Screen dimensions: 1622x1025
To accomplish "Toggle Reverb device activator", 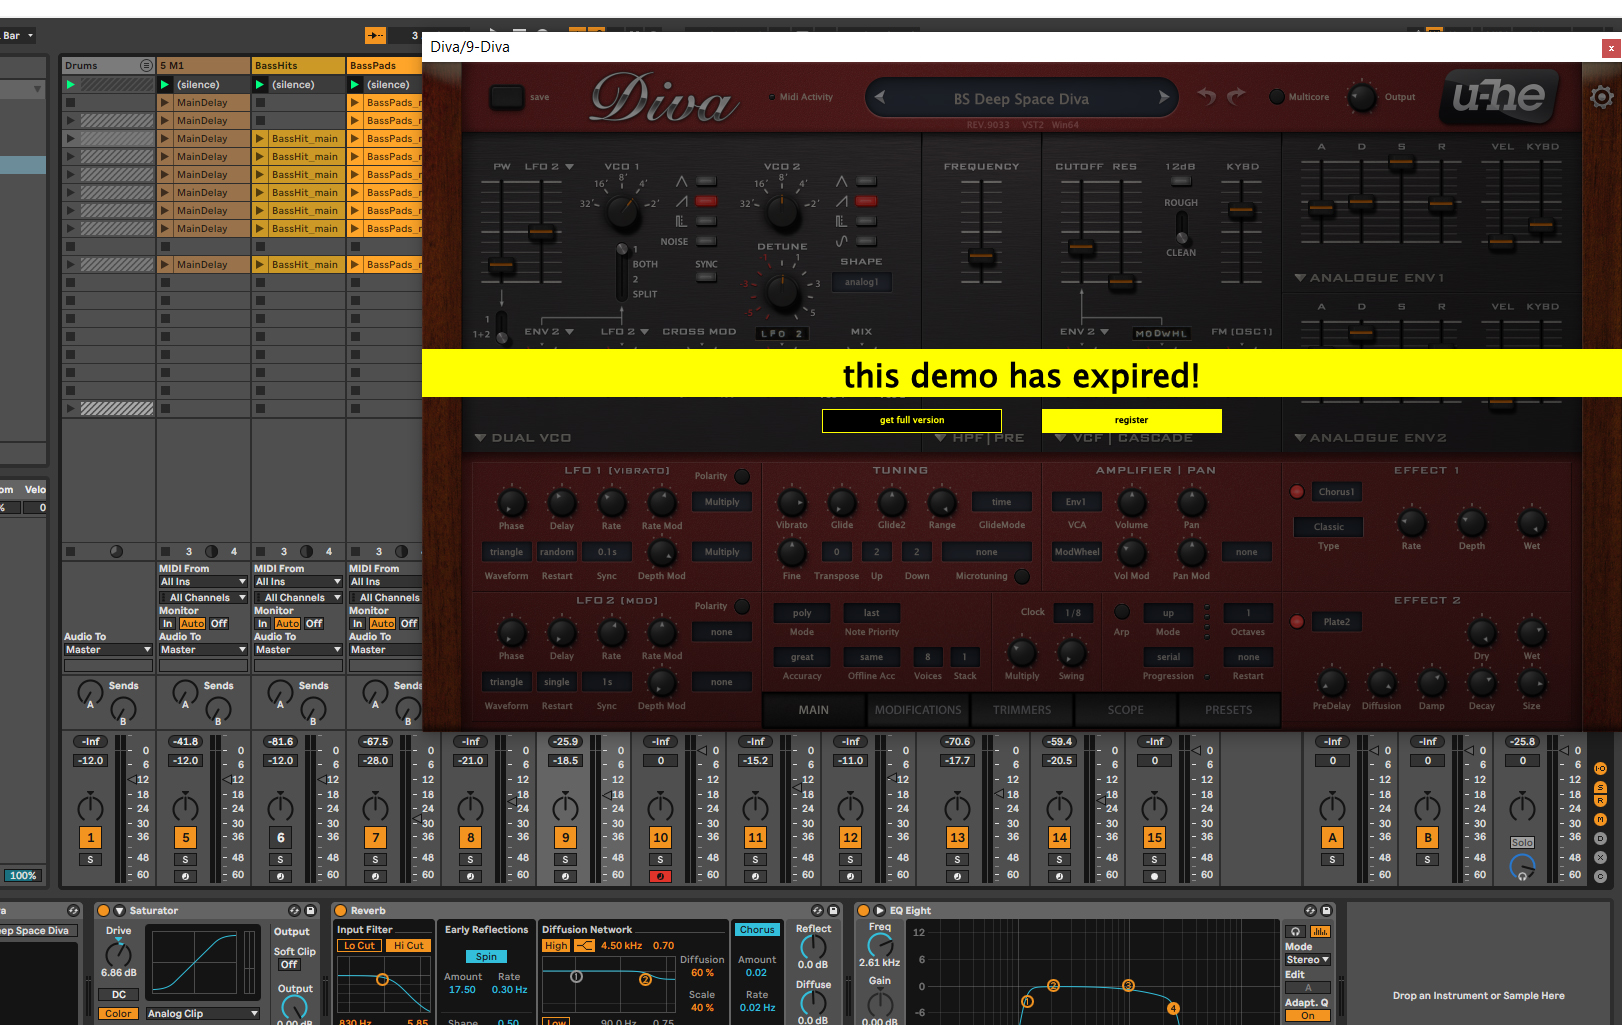I will point(340,911).
